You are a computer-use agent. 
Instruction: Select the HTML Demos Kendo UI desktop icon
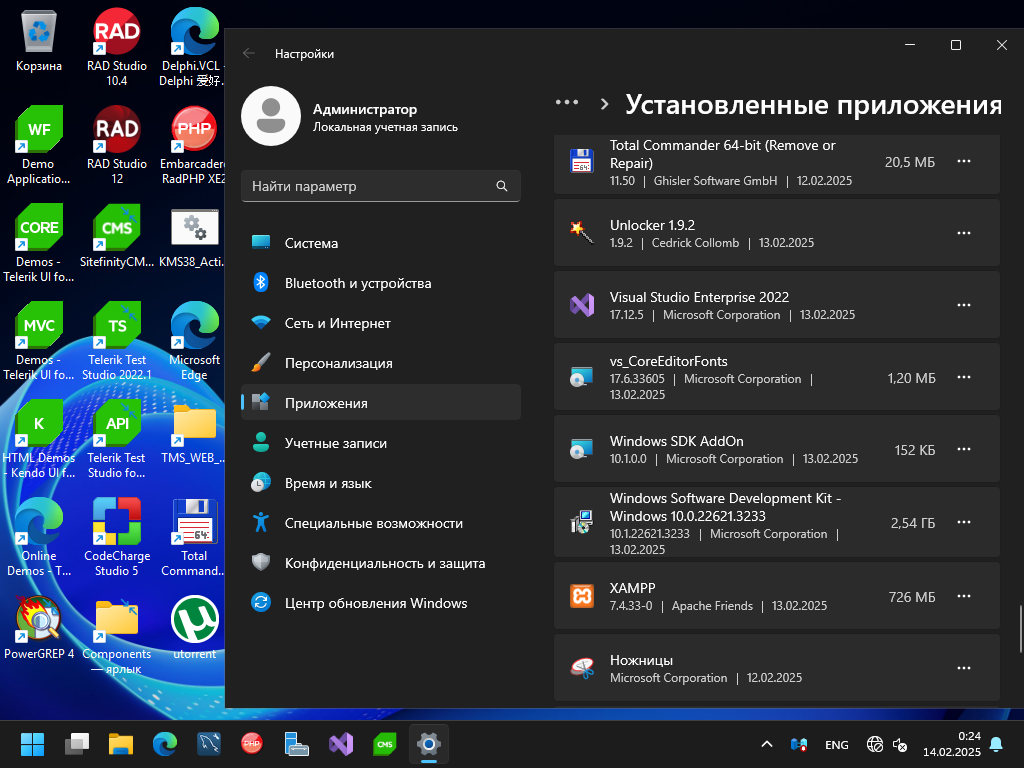click(39, 439)
